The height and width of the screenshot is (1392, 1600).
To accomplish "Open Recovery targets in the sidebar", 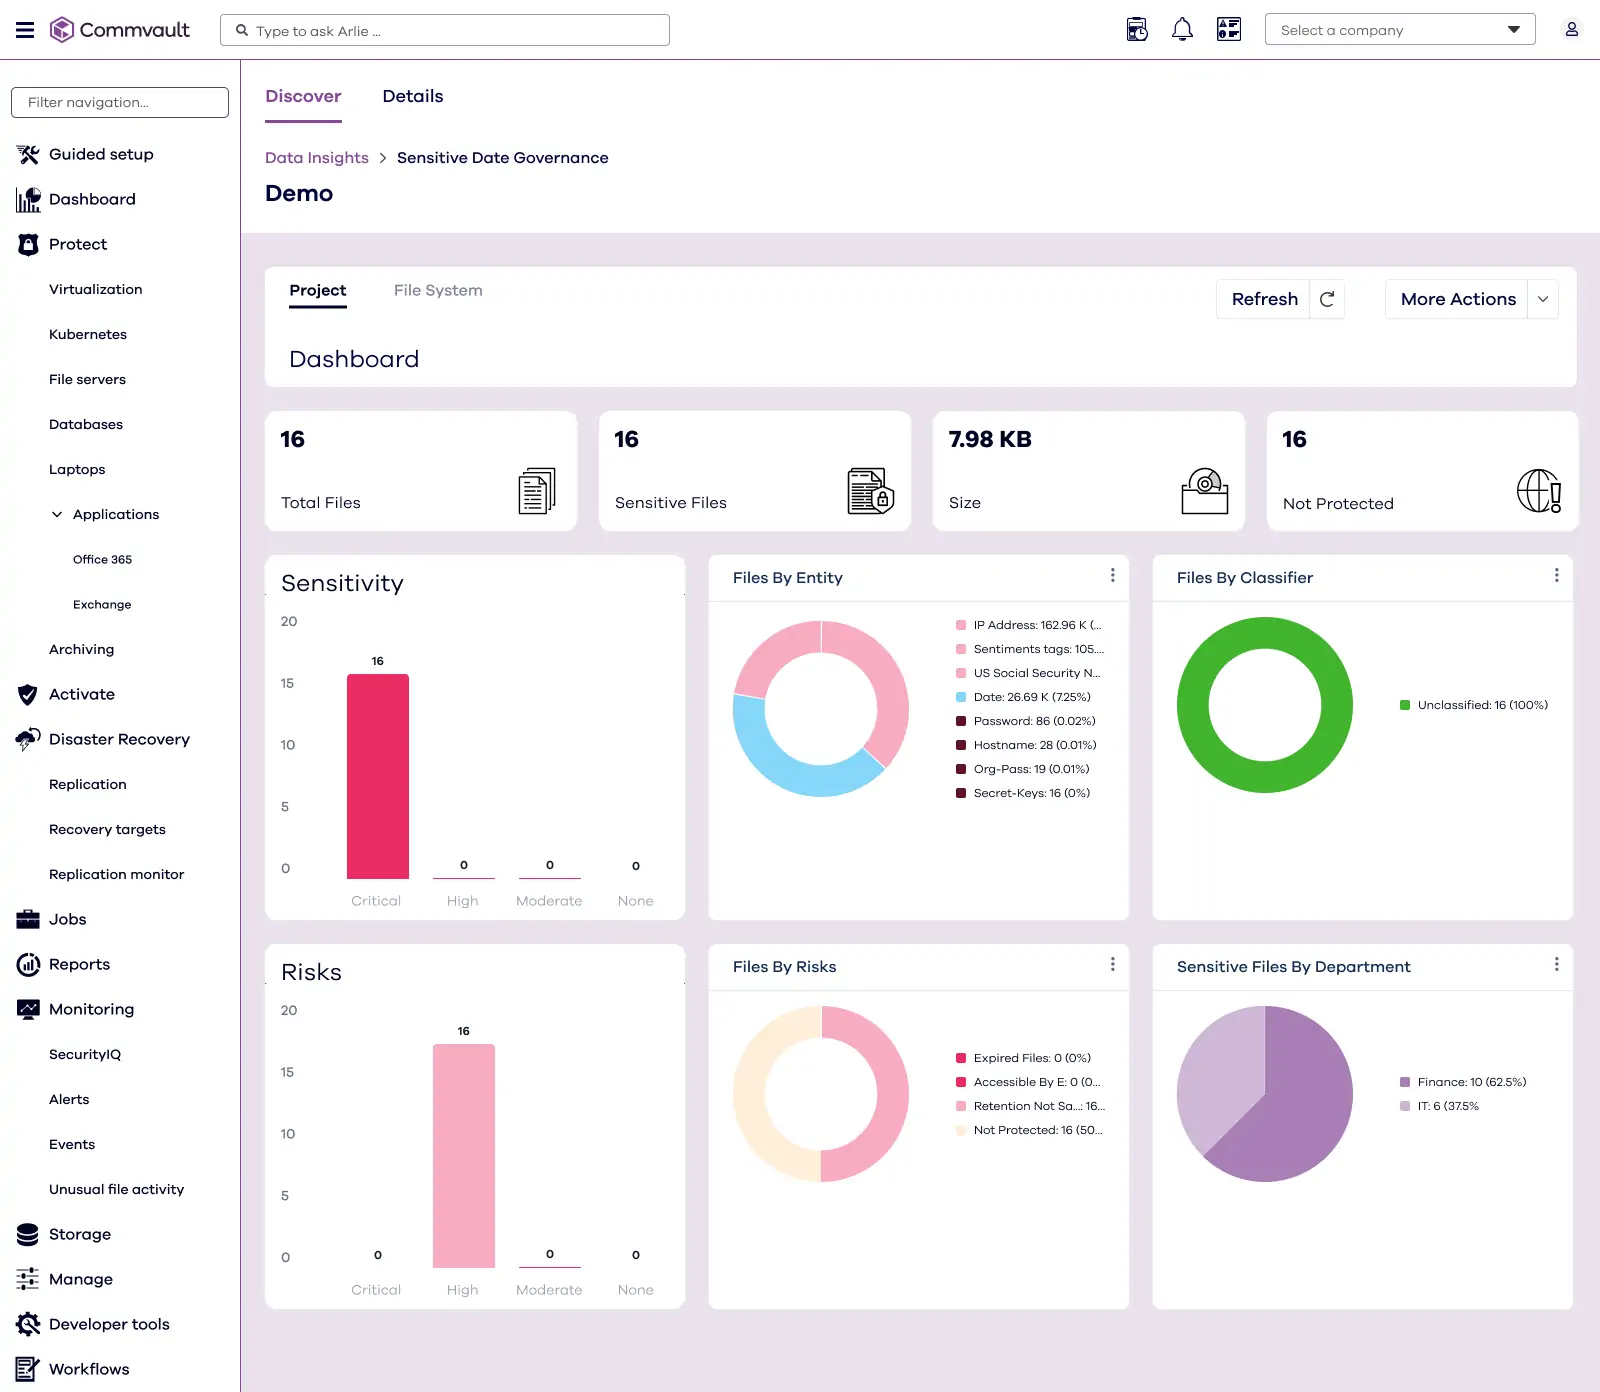I will point(107,829).
